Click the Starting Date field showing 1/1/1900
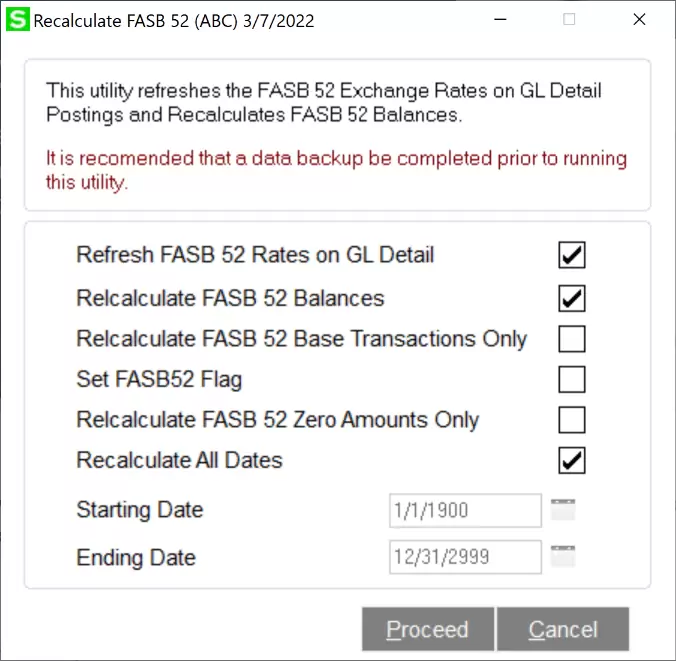676x661 pixels. [x=464, y=511]
